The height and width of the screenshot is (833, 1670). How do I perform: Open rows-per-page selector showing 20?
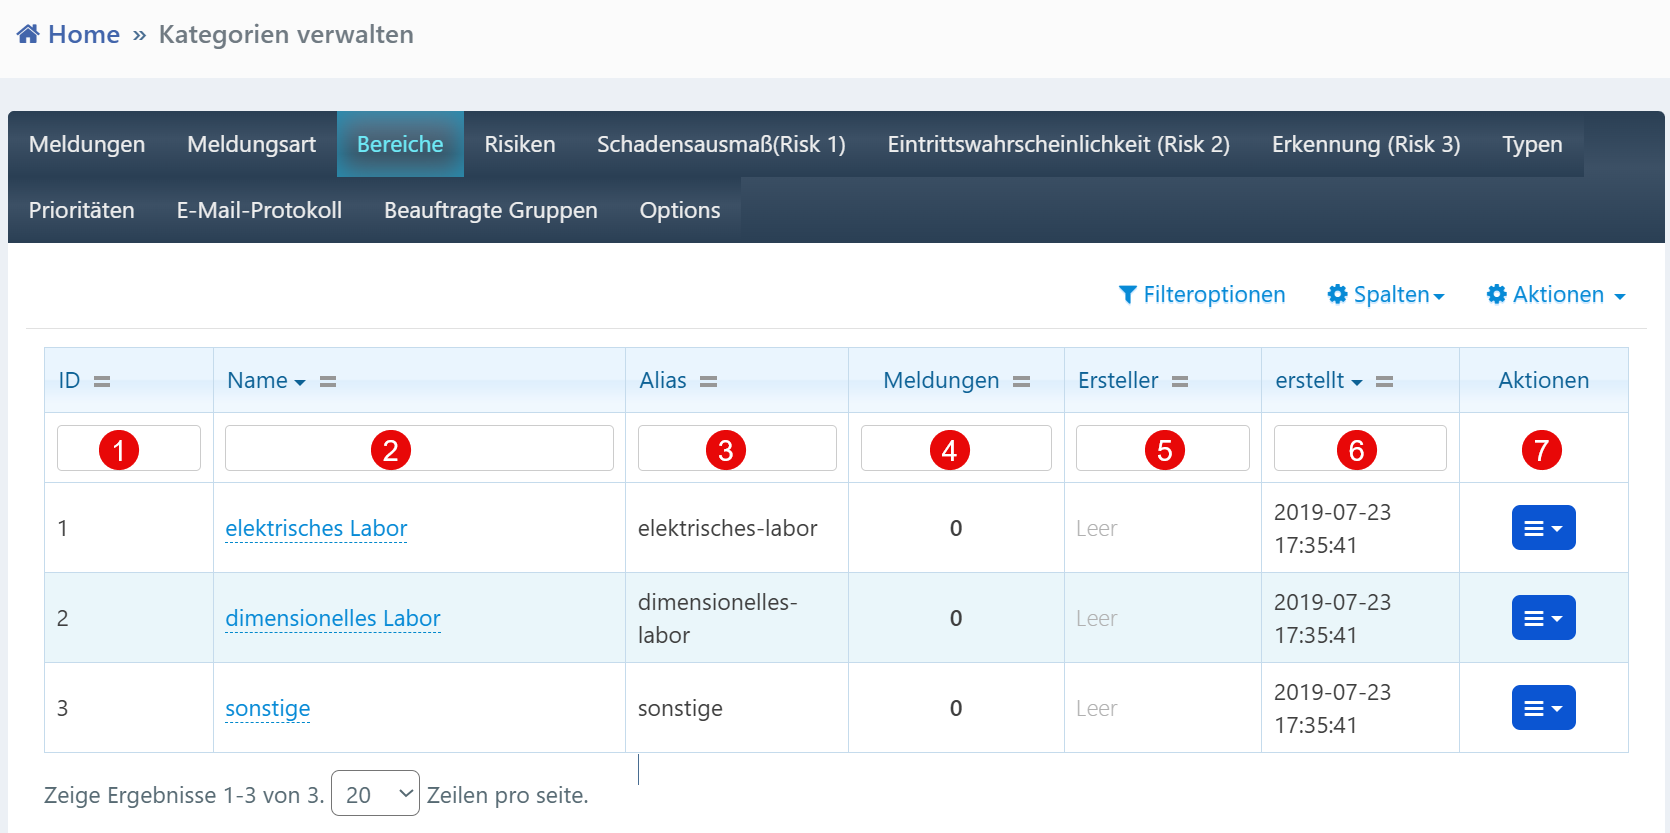(375, 794)
